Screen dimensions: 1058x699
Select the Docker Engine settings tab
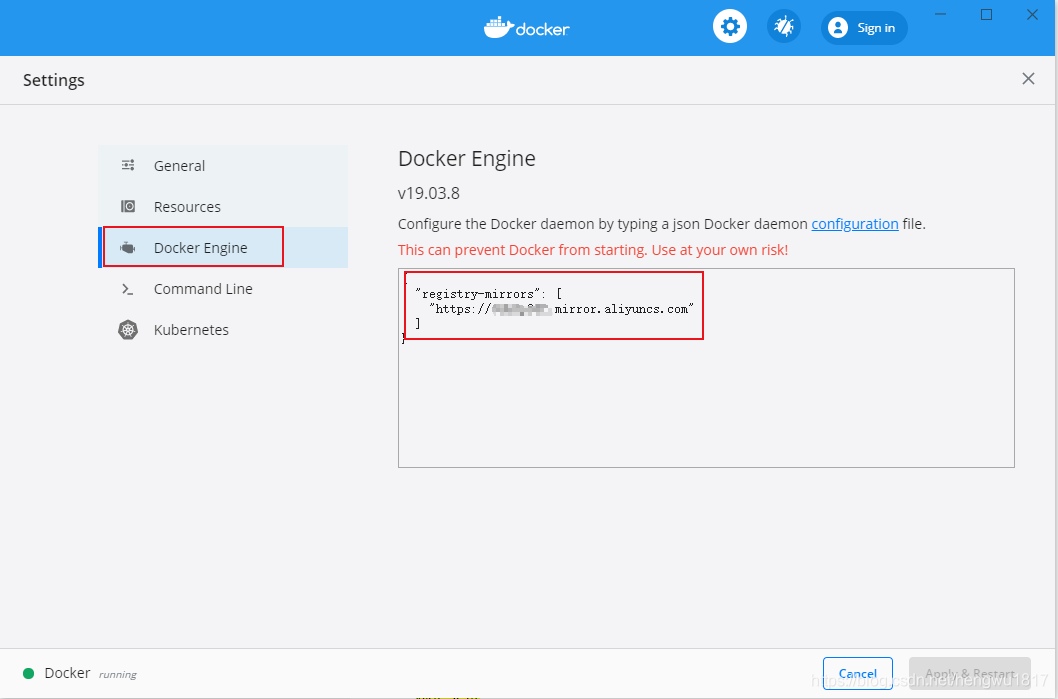223,248
